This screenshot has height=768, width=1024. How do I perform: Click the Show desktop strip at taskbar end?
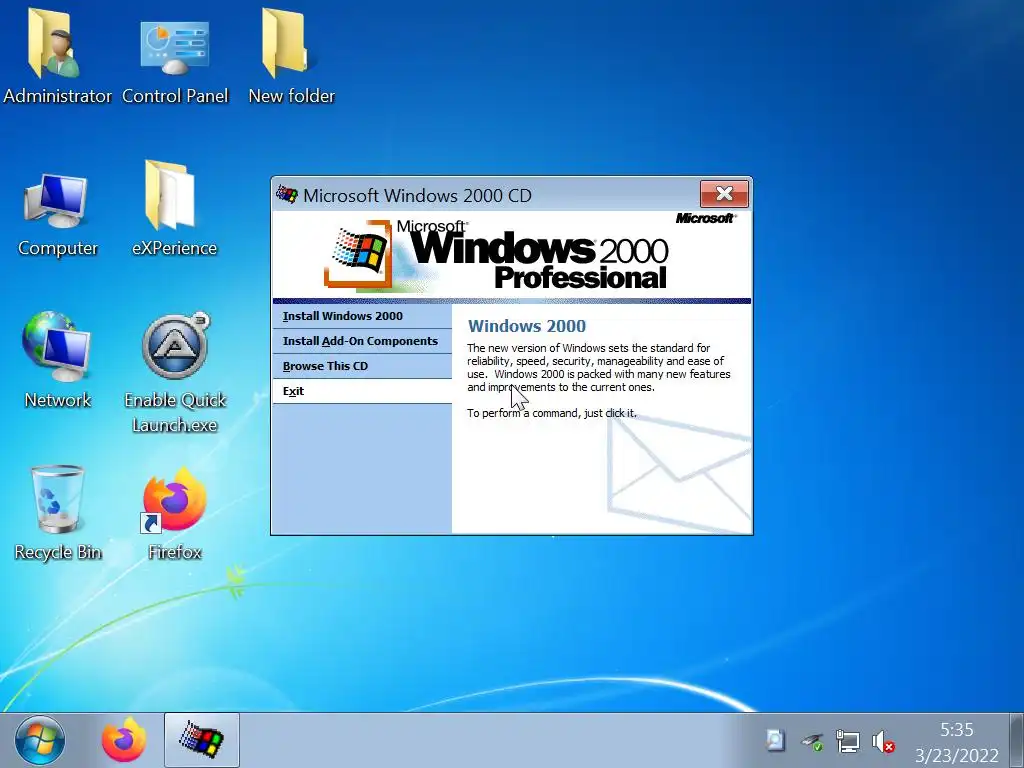pos(1016,741)
